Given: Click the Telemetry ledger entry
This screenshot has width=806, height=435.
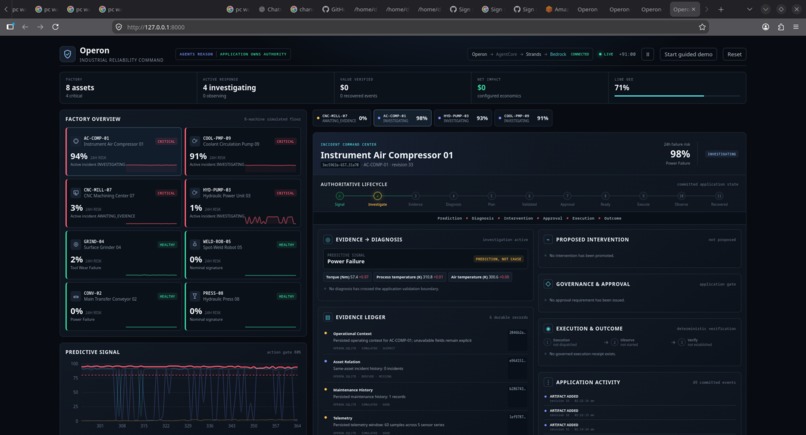Looking at the screenshot, I should pyautogui.click(x=426, y=425).
